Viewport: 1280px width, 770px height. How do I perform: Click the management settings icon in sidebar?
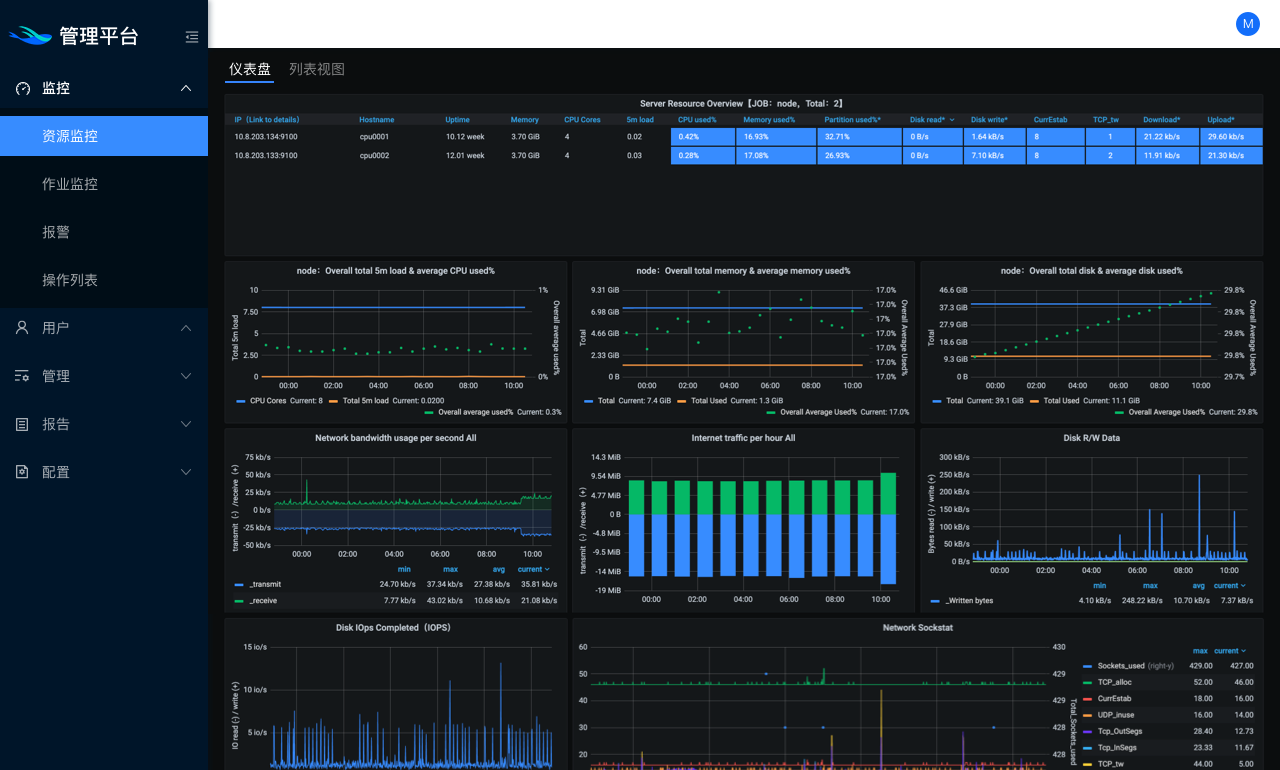point(22,376)
